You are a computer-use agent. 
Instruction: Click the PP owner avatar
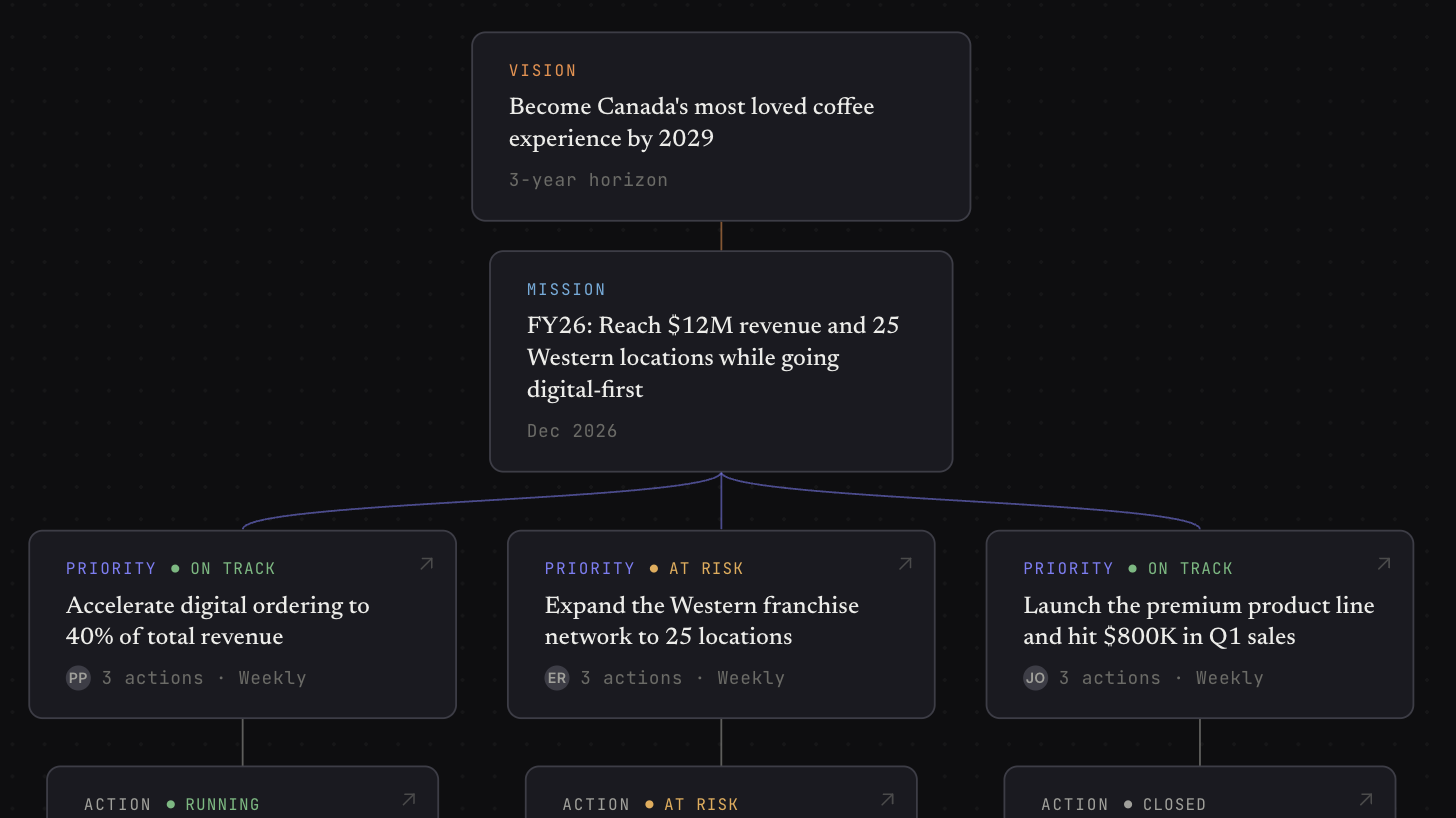78,678
